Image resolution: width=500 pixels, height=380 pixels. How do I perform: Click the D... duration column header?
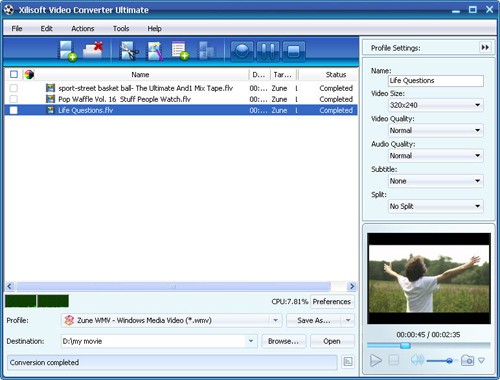coord(259,74)
